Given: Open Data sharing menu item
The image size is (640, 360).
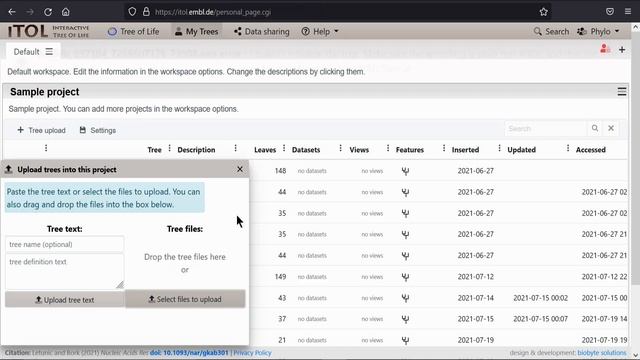Looking at the screenshot, I should pos(262,31).
